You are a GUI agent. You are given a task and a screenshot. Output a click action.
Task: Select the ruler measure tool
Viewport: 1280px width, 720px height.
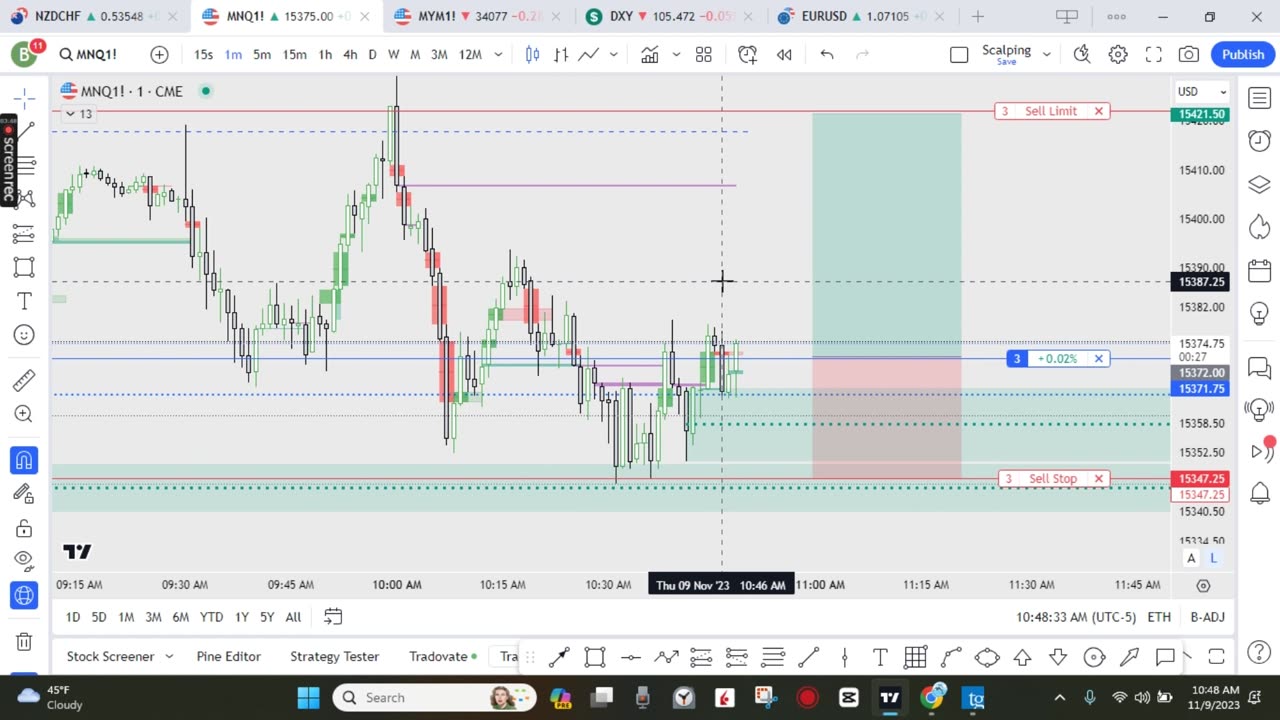click(25, 380)
